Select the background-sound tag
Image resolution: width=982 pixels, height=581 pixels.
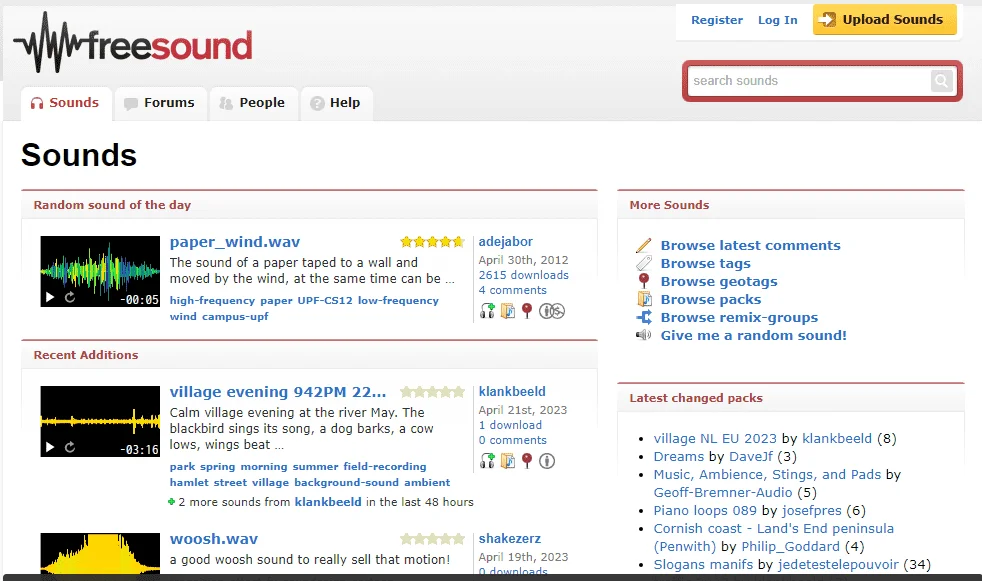tap(346, 483)
